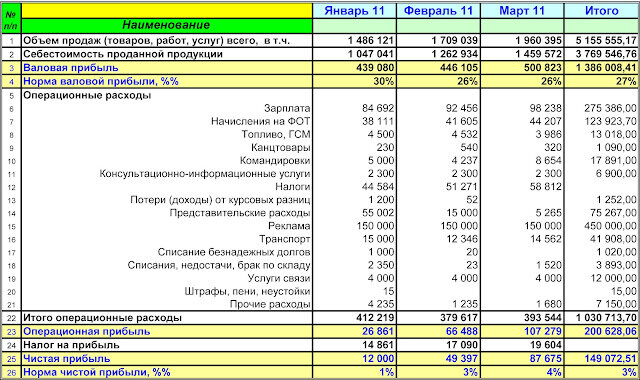640x380 pixels.
Task: Select January salary value 84 692
Action: [x=378, y=108]
